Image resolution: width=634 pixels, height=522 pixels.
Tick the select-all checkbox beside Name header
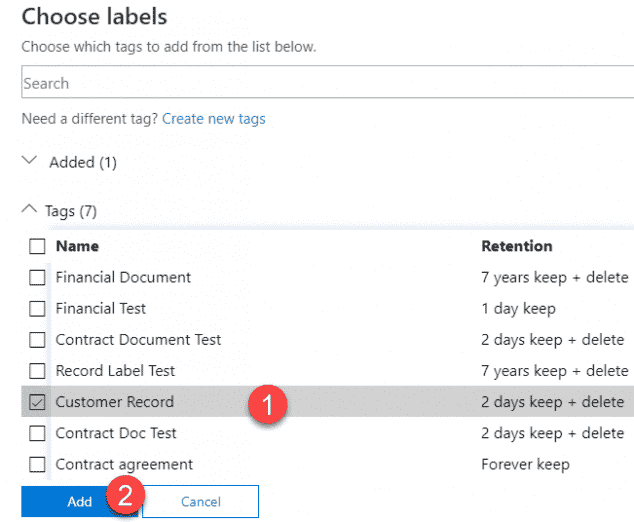click(x=37, y=246)
